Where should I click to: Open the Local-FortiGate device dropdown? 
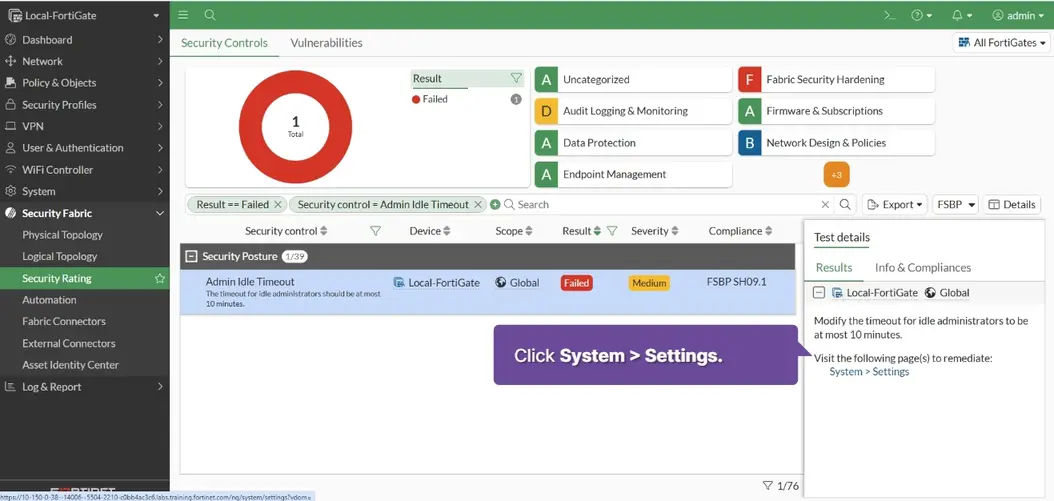coord(85,15)
